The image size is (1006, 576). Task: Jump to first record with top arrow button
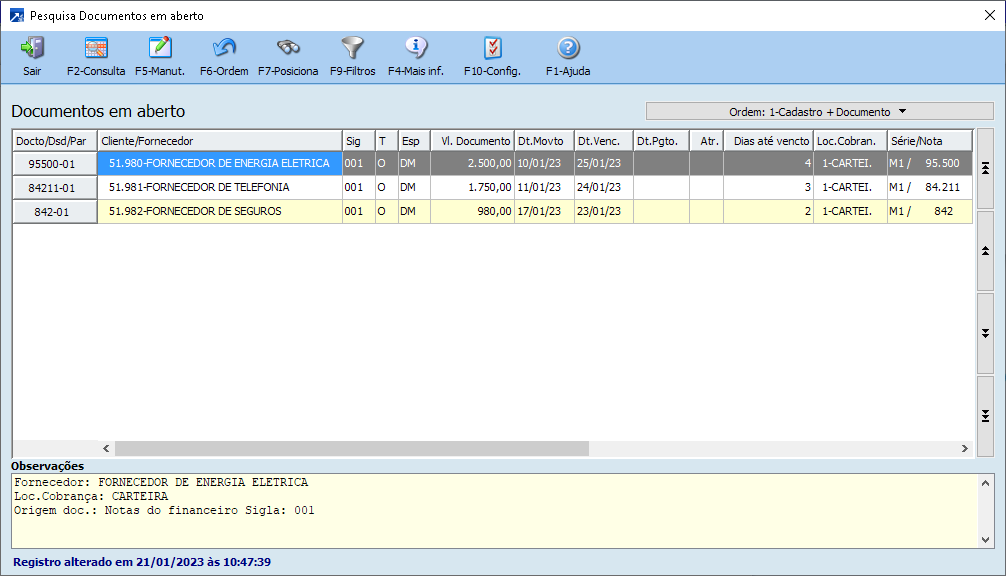point(985,167)
